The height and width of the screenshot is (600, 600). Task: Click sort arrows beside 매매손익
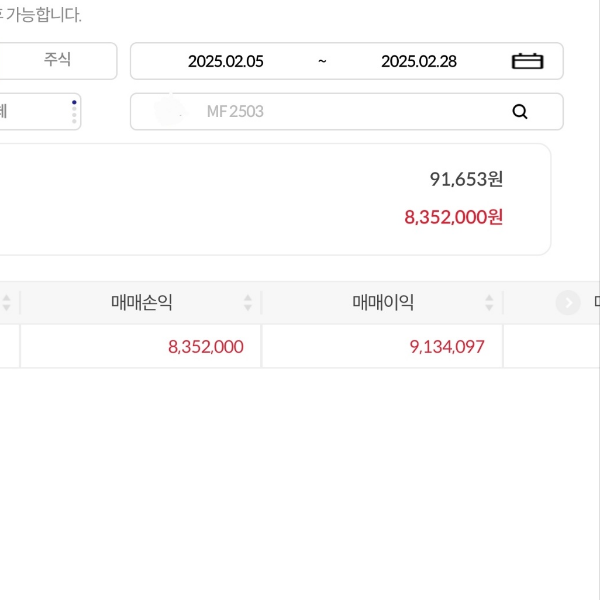248,303
